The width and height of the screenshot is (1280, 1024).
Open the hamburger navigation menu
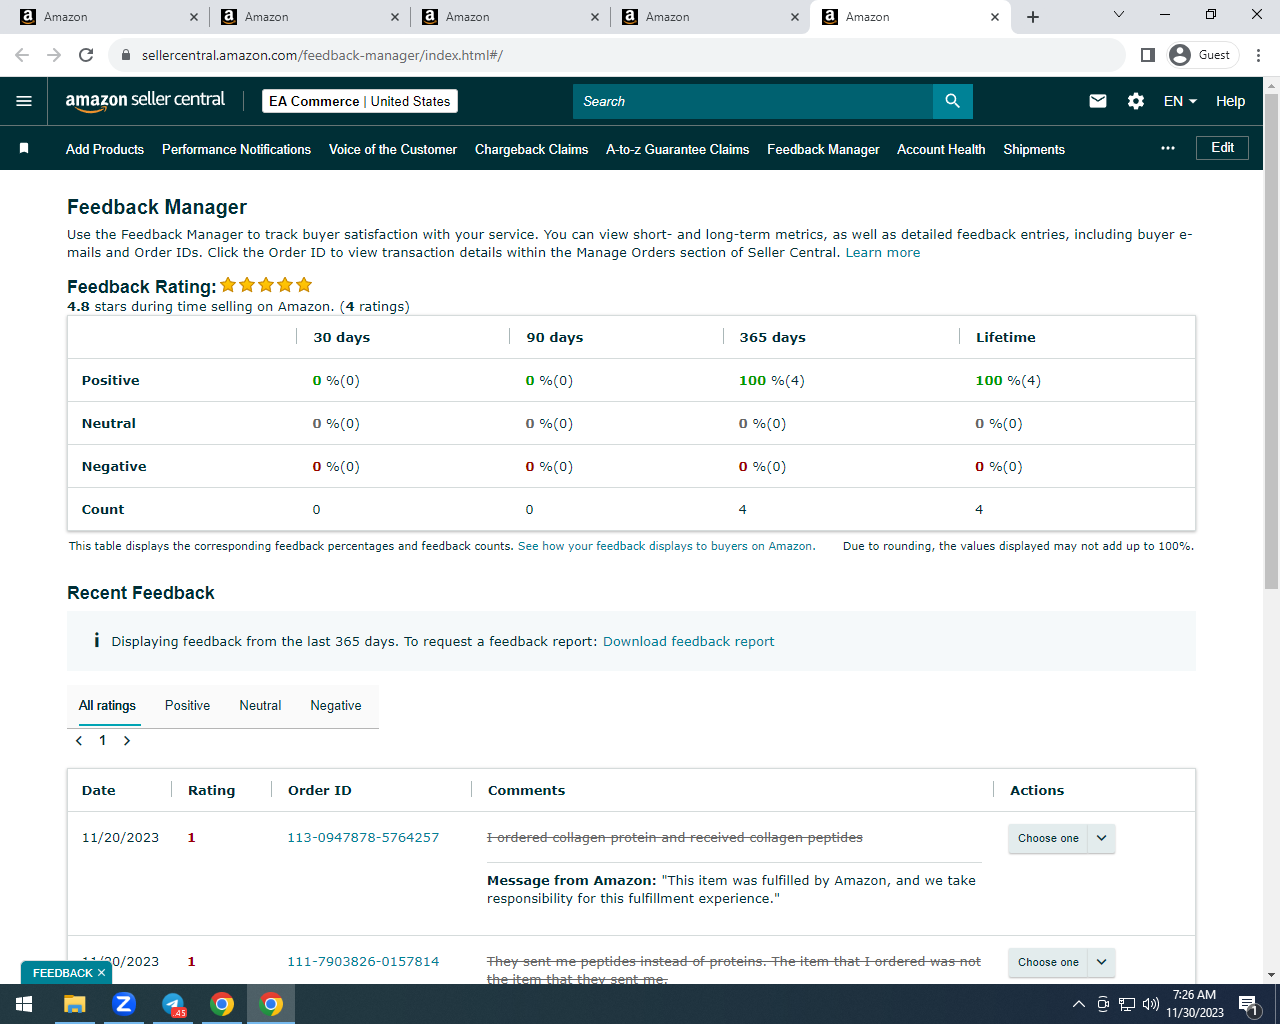click(24, 101)
